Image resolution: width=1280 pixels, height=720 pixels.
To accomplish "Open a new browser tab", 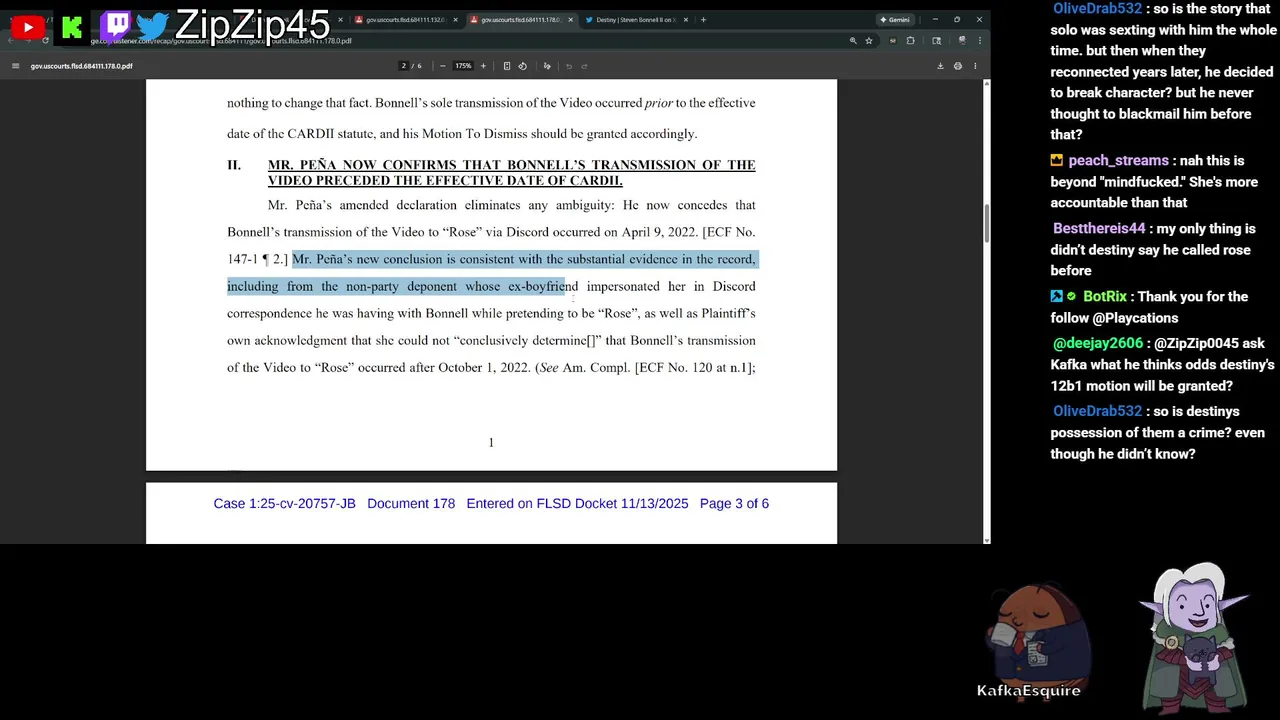I will point(703,19).
